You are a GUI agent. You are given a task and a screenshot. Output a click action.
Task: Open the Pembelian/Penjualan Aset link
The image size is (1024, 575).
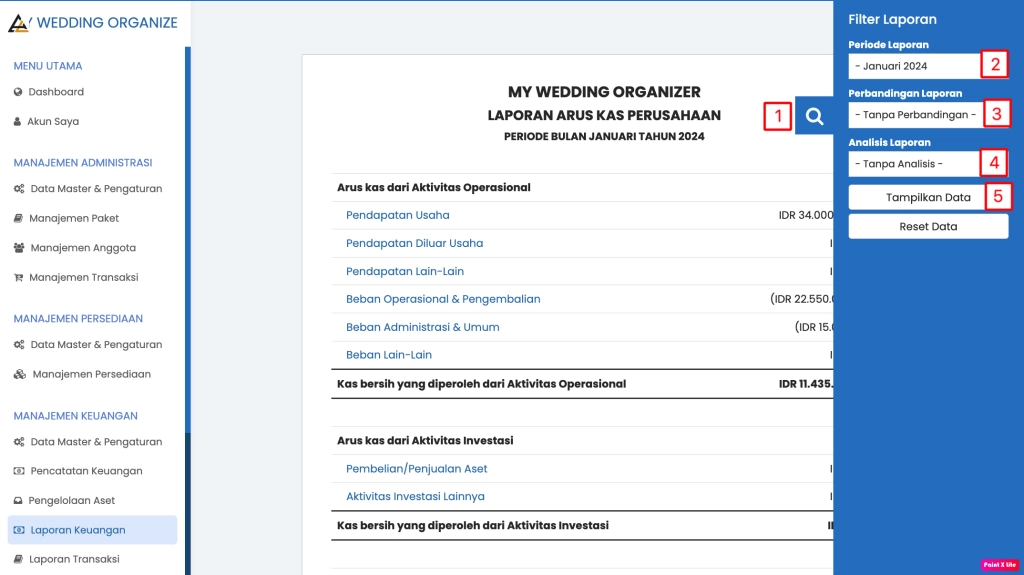[416, 469]
